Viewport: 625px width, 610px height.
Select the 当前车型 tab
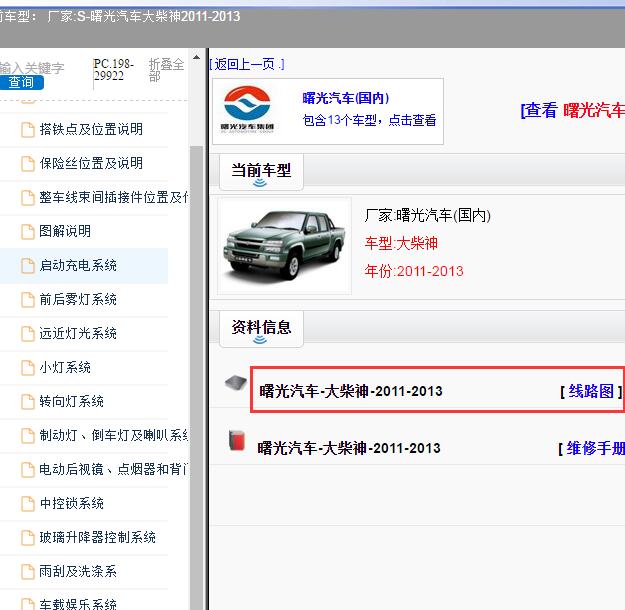[261, 171]
